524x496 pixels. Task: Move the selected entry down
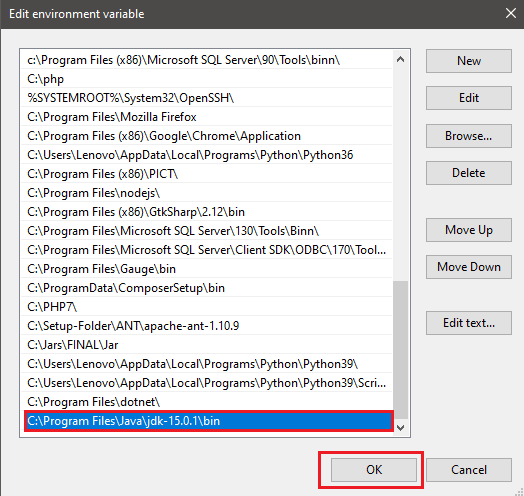(469, 267)
